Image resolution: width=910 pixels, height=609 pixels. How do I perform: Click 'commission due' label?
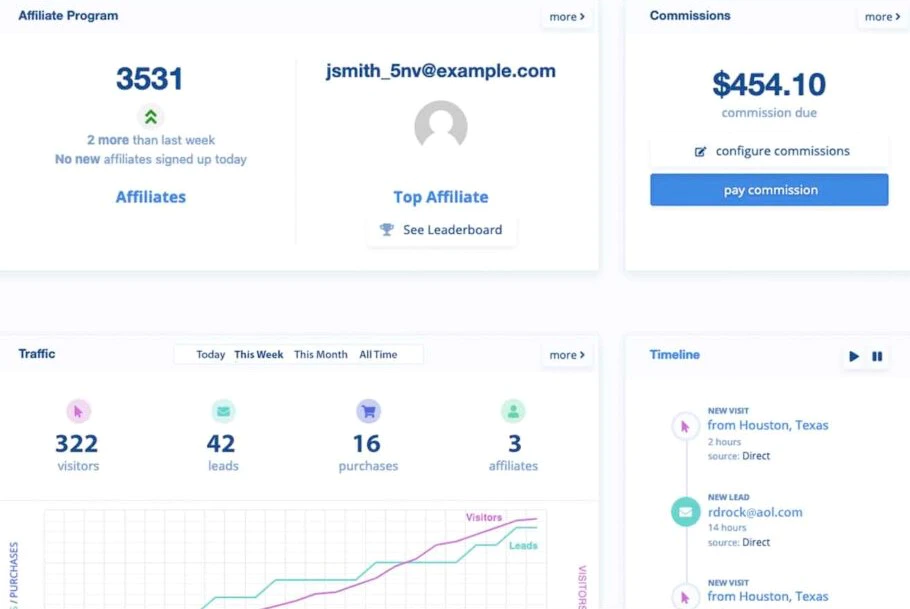(x=769, y=113)
